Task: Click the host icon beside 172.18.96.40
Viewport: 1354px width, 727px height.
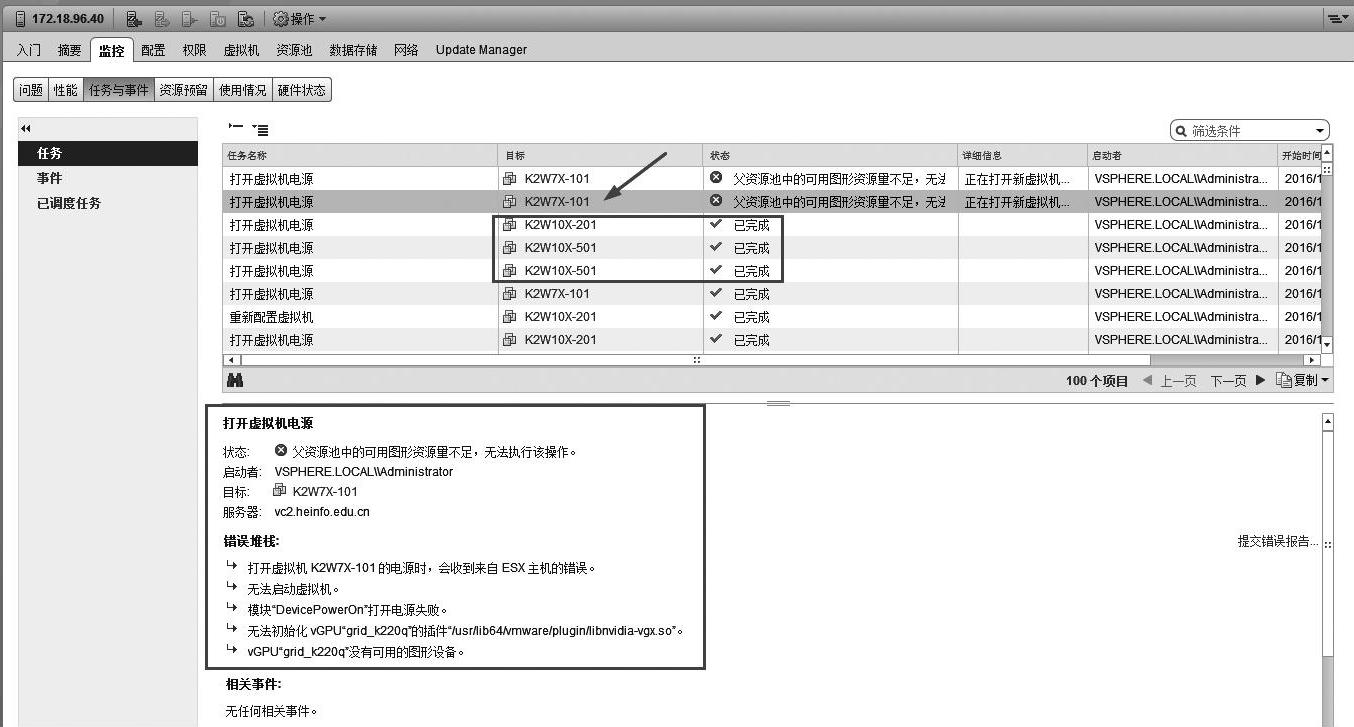Action: point(22,19)
